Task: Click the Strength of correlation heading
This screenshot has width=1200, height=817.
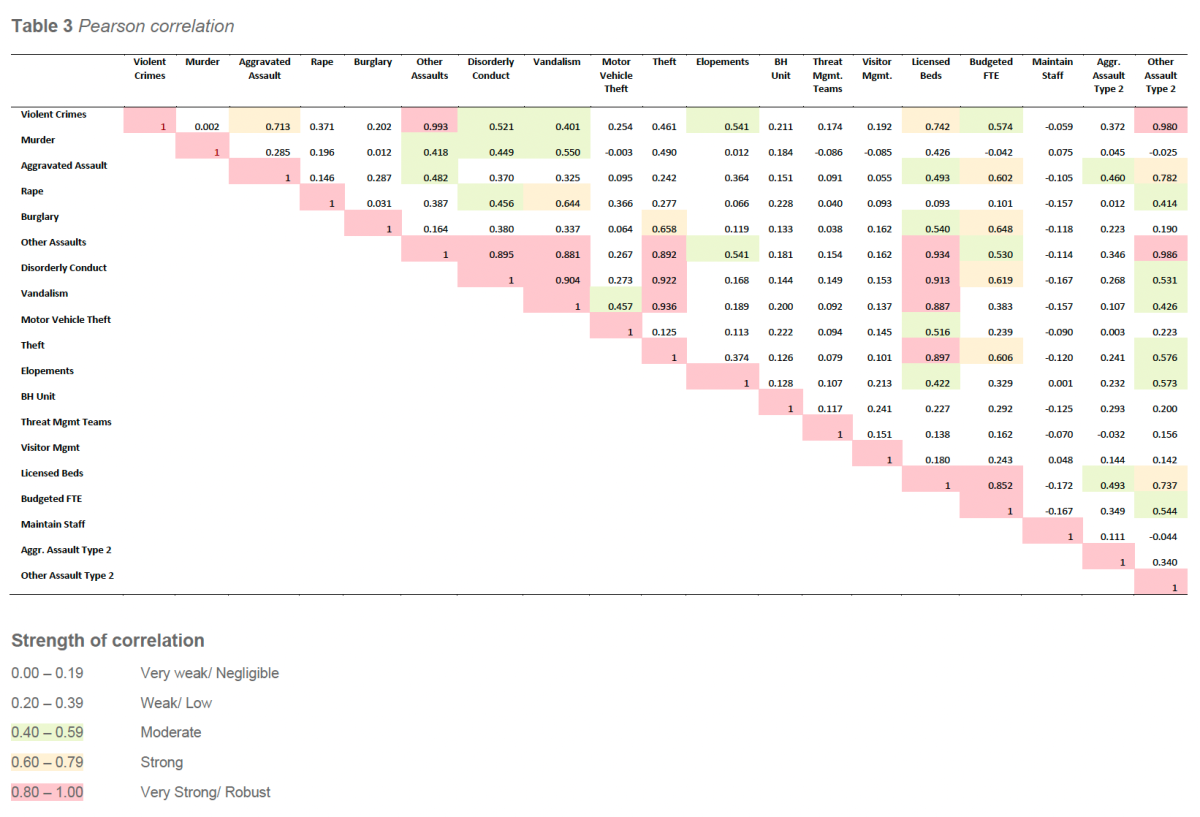Action: click(x=107, y=641)
